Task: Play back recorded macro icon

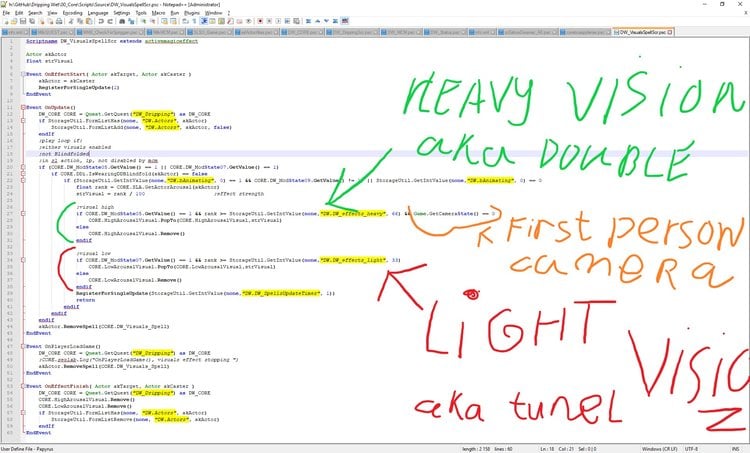Action: [278, 21]
